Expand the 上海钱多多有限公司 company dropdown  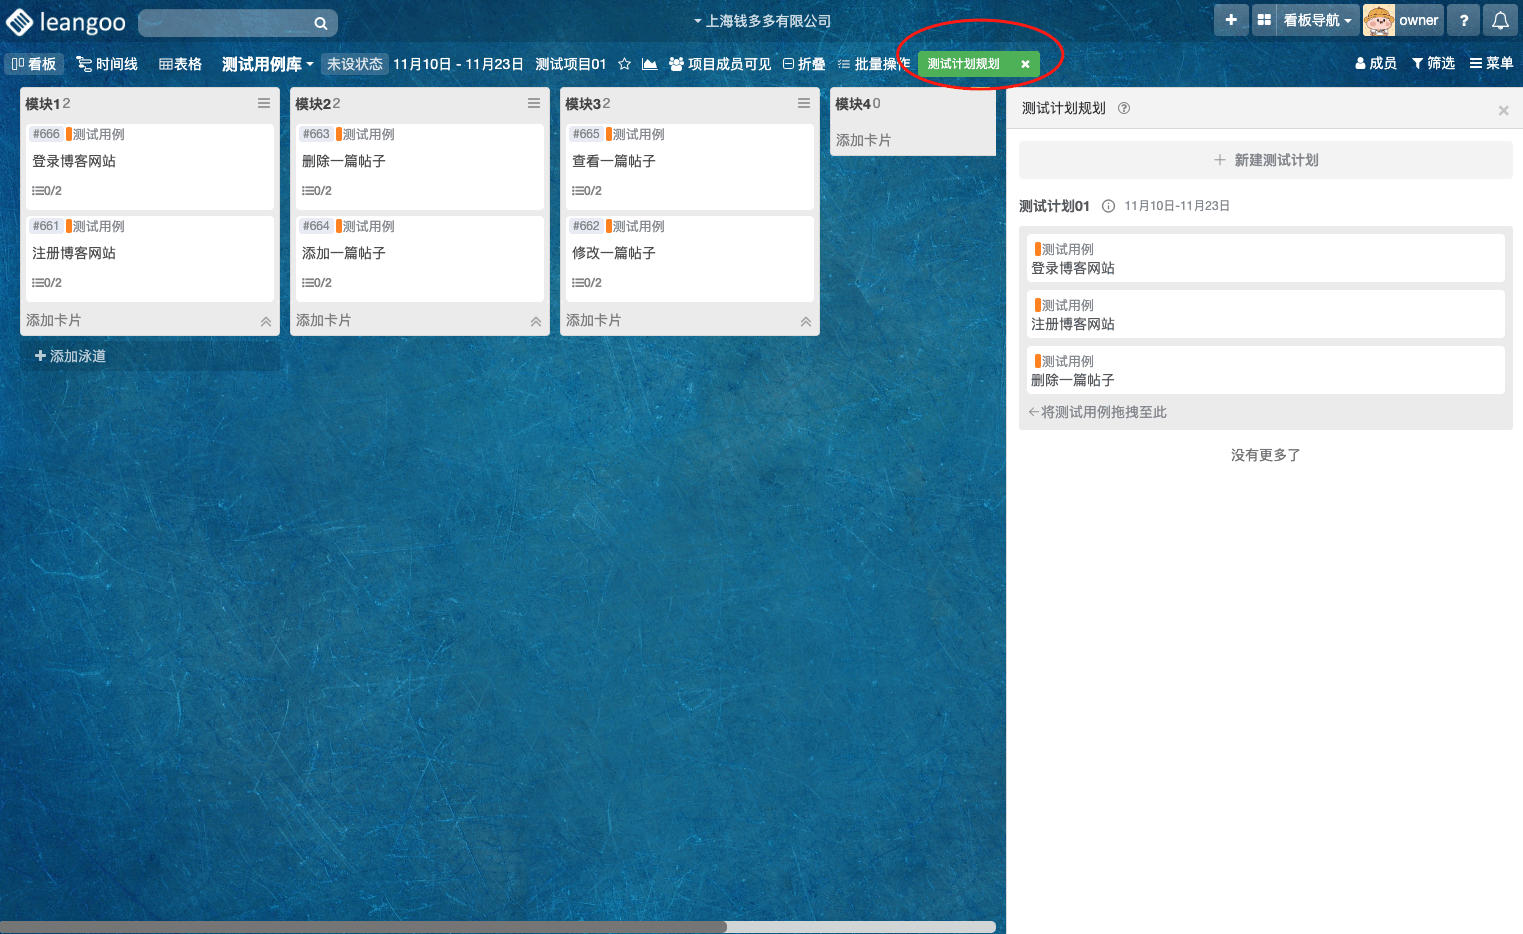pos(762,21)
